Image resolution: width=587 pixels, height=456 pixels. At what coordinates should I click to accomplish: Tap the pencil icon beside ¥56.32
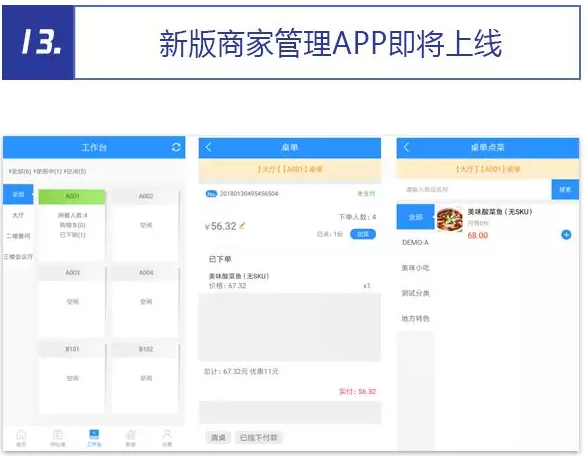pyautogui.click(x=242, y=225)
